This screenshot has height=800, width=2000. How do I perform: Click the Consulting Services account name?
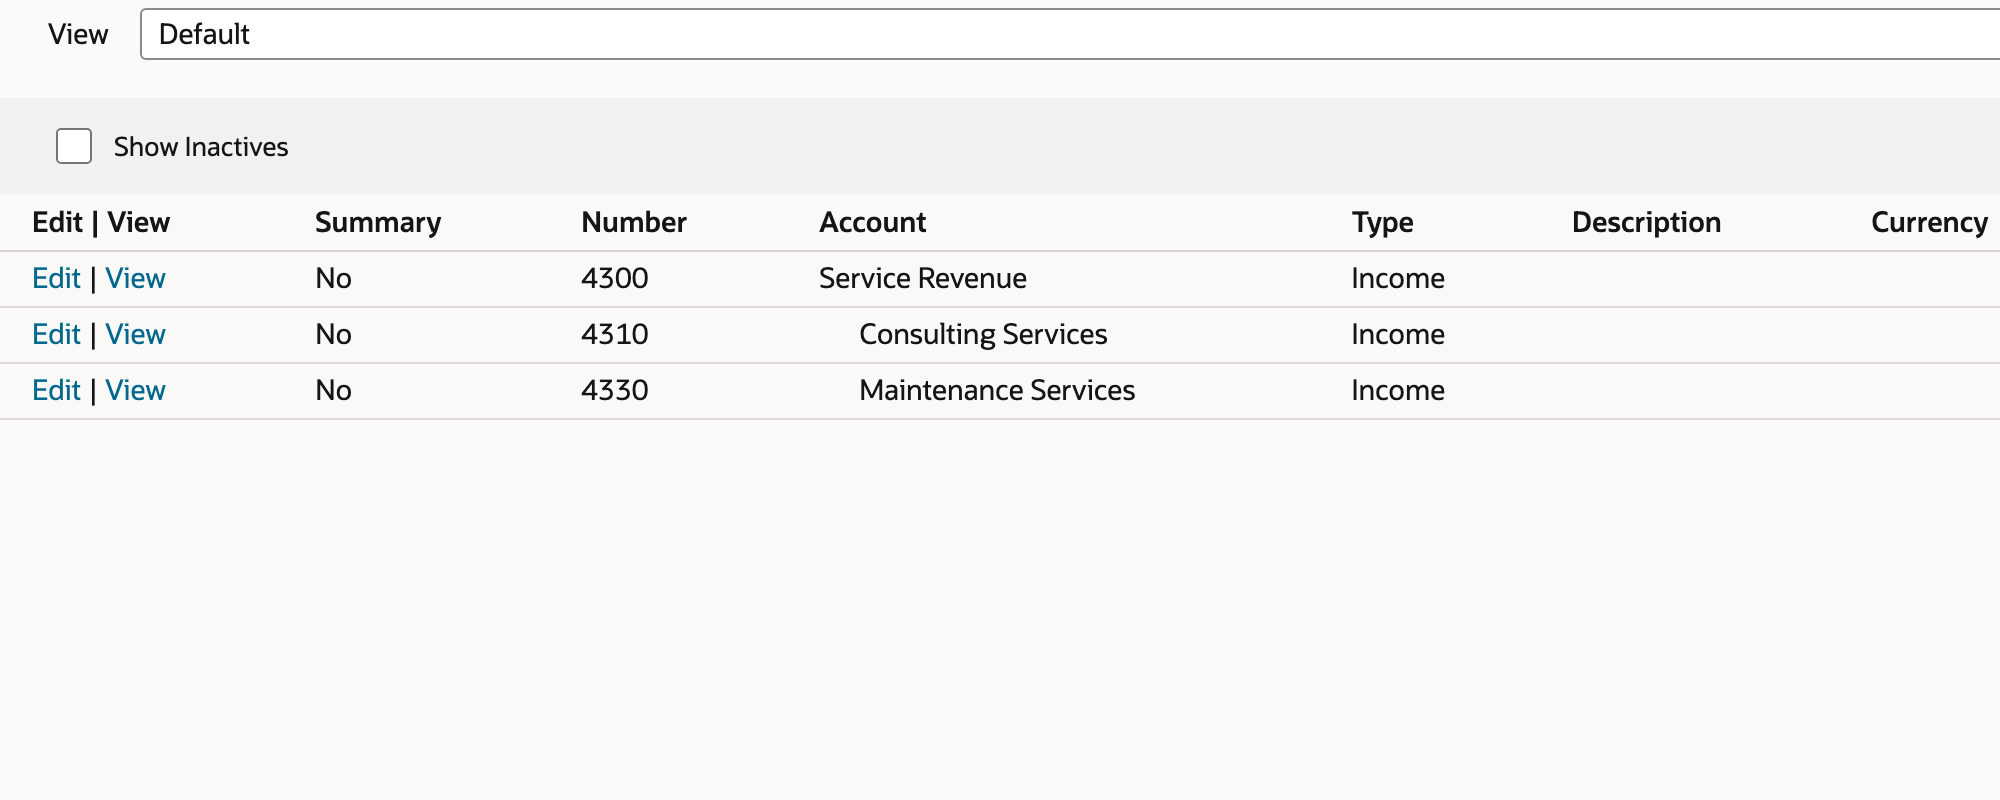pyautogui.click(x=983, y=334)
